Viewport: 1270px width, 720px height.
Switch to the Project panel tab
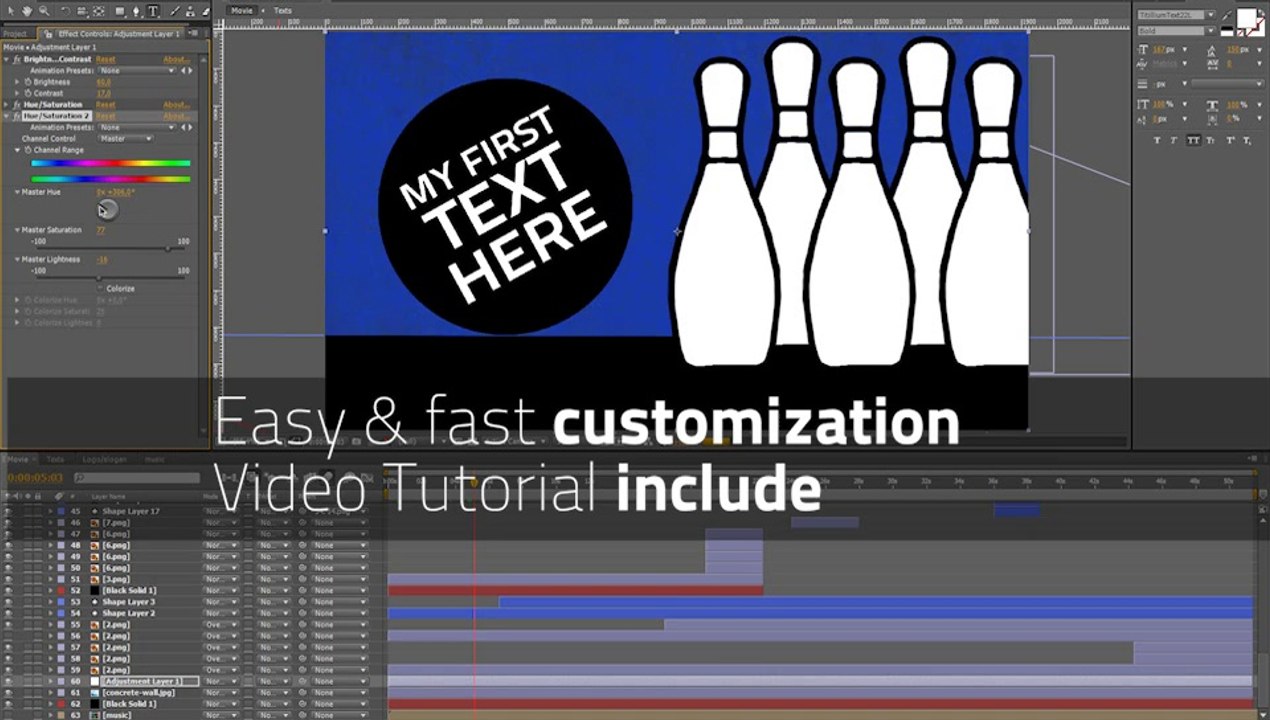pyautogui.click(x=14, y=34)
